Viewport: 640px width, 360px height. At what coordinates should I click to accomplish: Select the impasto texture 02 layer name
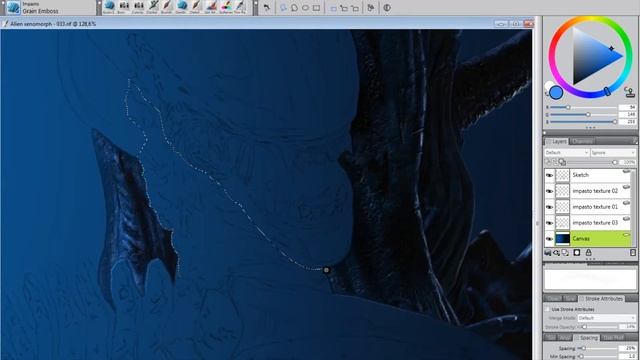pos(595,191)
